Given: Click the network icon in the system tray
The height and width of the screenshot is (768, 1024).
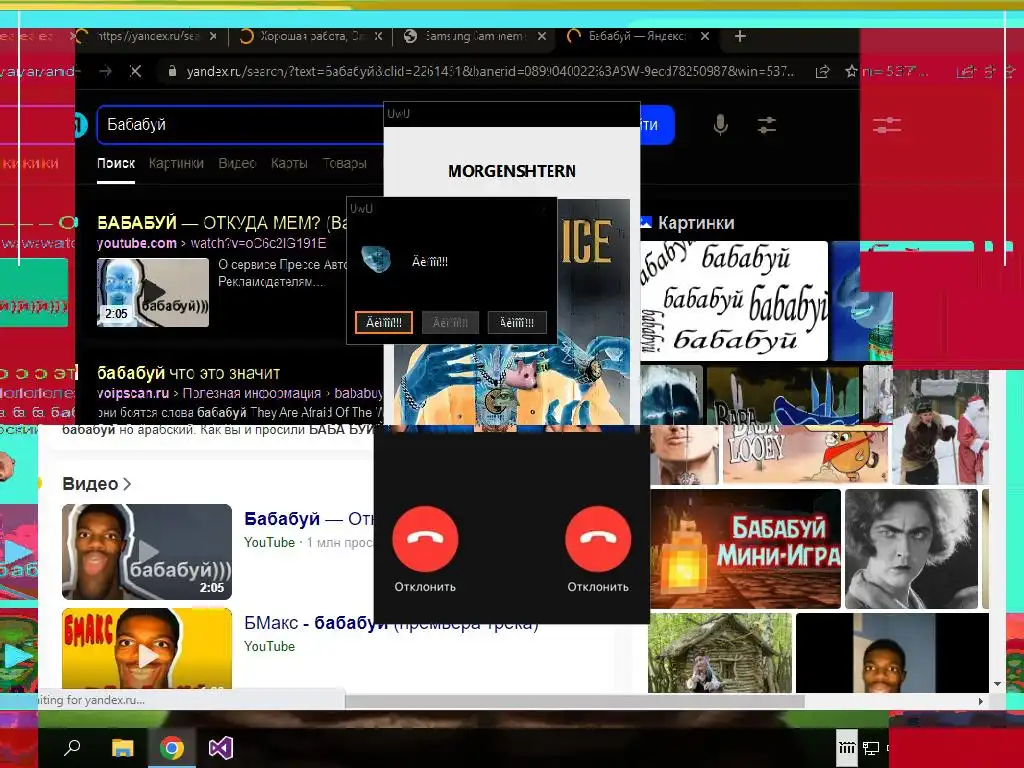Looking at the screenshot, I should [871, 748].
